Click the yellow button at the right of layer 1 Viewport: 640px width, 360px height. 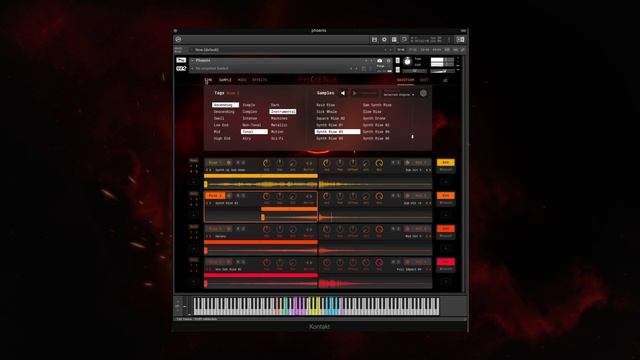[x=446, y=162]
